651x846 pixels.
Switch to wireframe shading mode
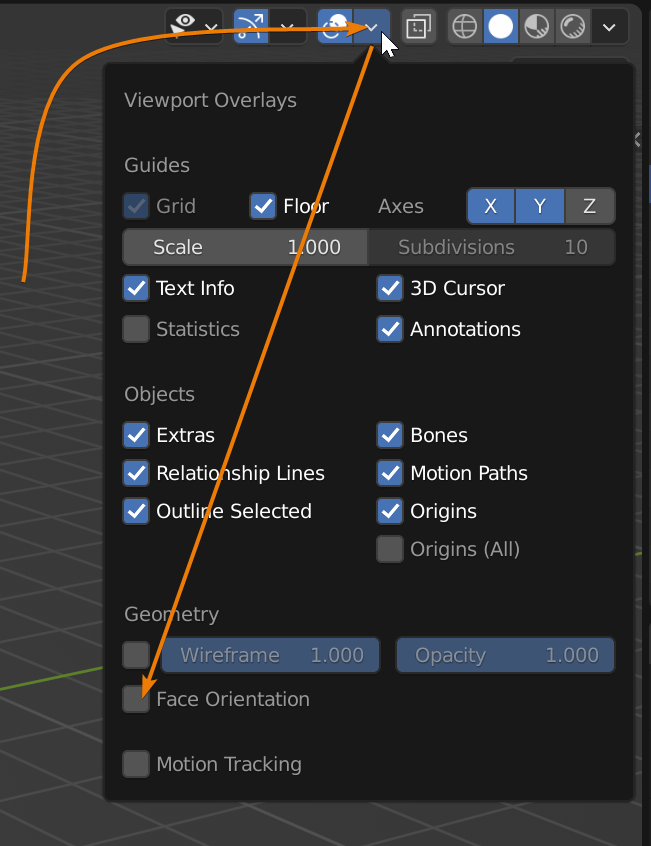(x=465, y=26)
